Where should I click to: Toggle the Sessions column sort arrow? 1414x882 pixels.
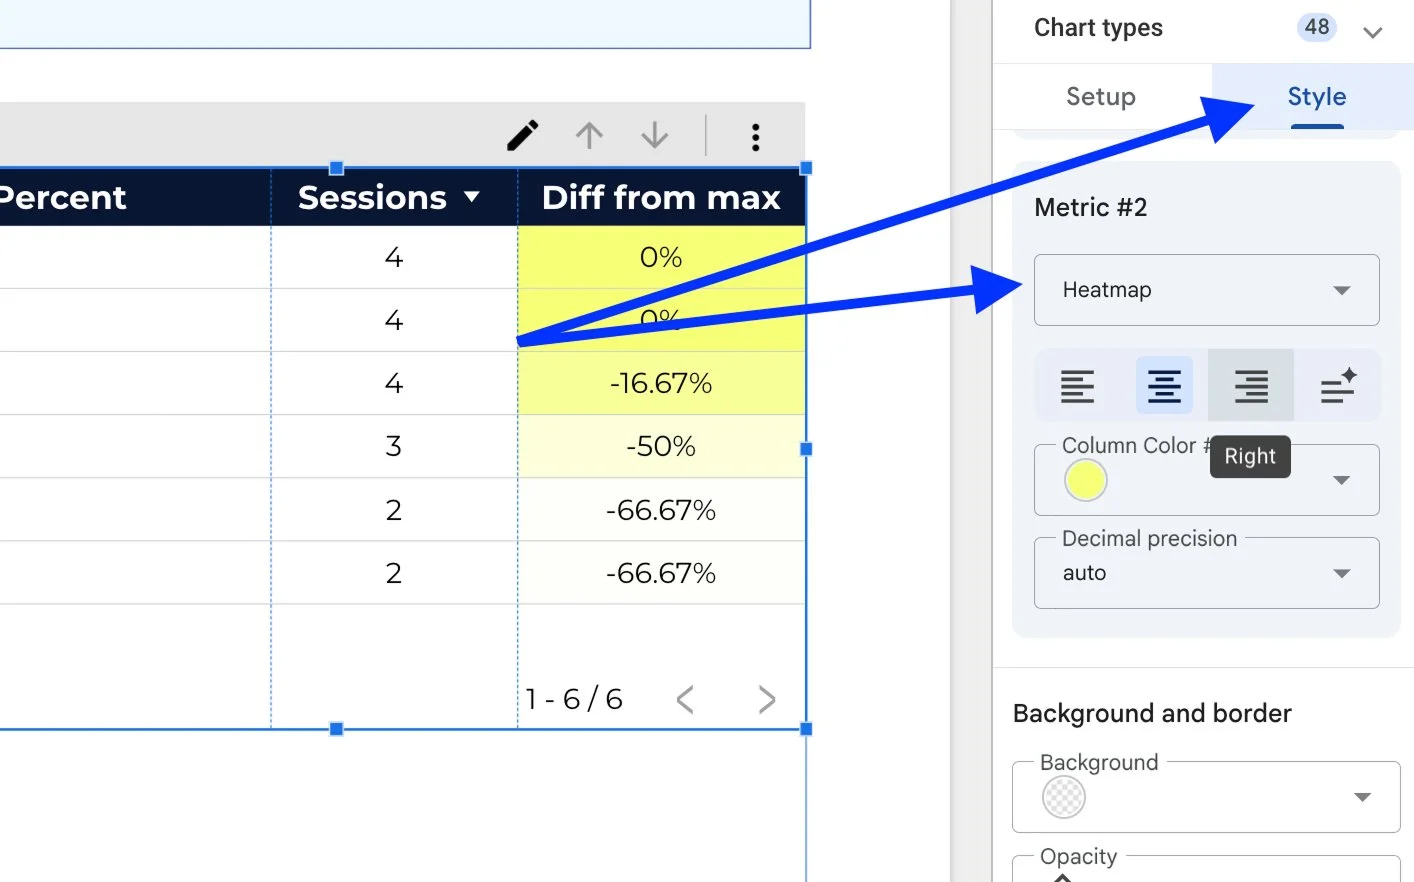[x=472, y=198]
